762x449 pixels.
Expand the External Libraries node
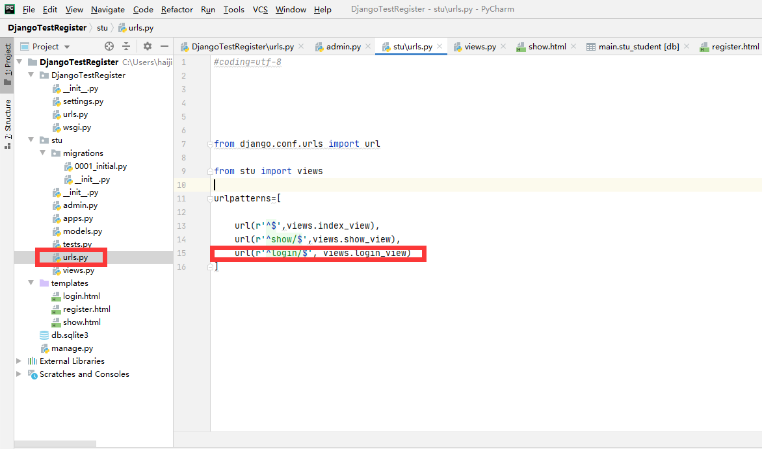19,361
